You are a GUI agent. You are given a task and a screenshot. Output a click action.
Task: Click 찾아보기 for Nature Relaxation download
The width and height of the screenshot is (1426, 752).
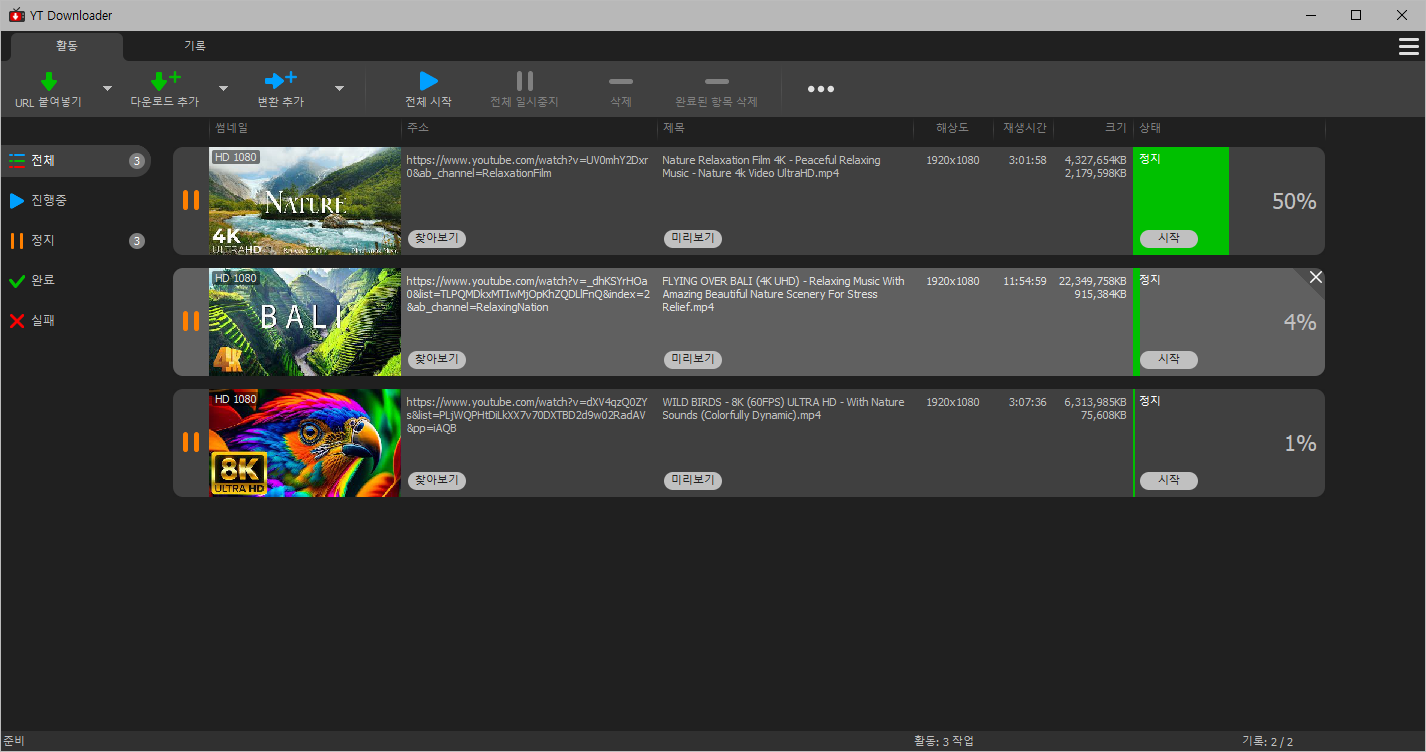437,238
